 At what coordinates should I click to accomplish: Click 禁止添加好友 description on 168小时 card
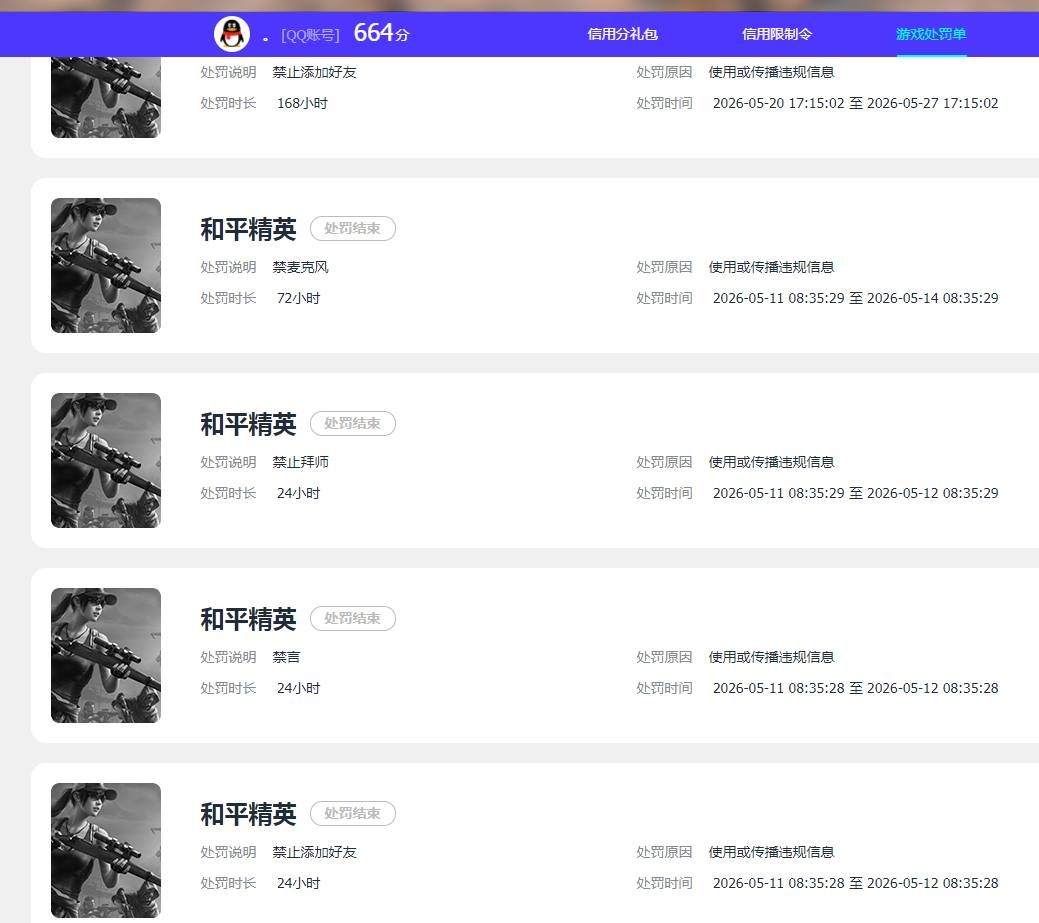click(314, 72)
